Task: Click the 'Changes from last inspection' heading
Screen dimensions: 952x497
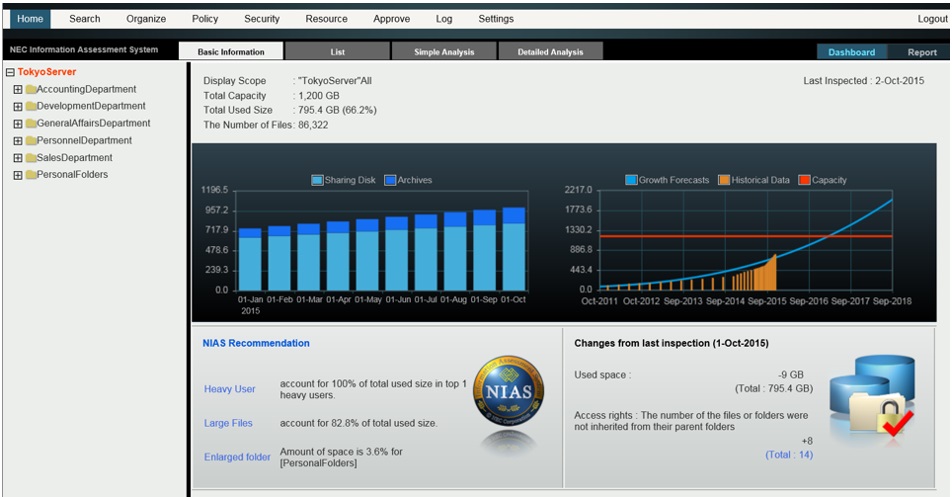Action: [672, 343]
